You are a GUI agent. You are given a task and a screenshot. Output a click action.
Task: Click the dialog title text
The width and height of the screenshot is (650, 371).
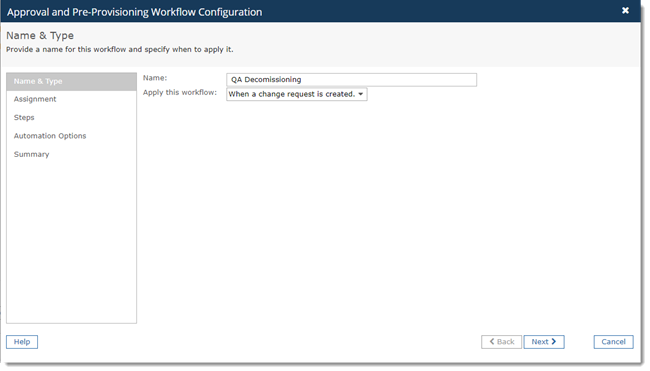coord(134,12)
